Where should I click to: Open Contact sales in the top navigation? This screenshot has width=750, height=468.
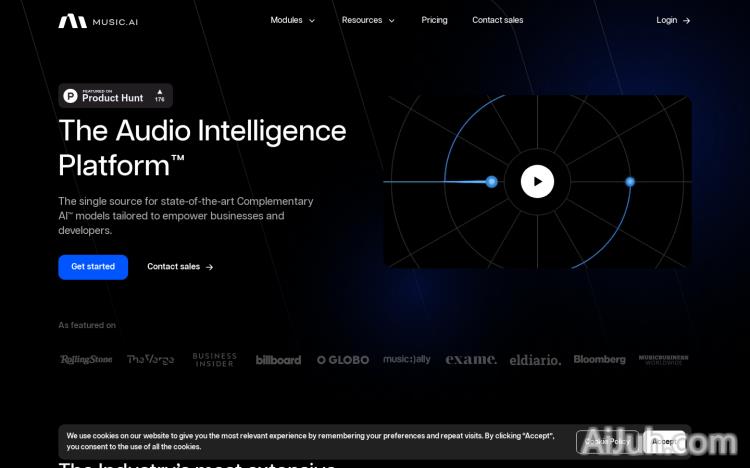497,20
